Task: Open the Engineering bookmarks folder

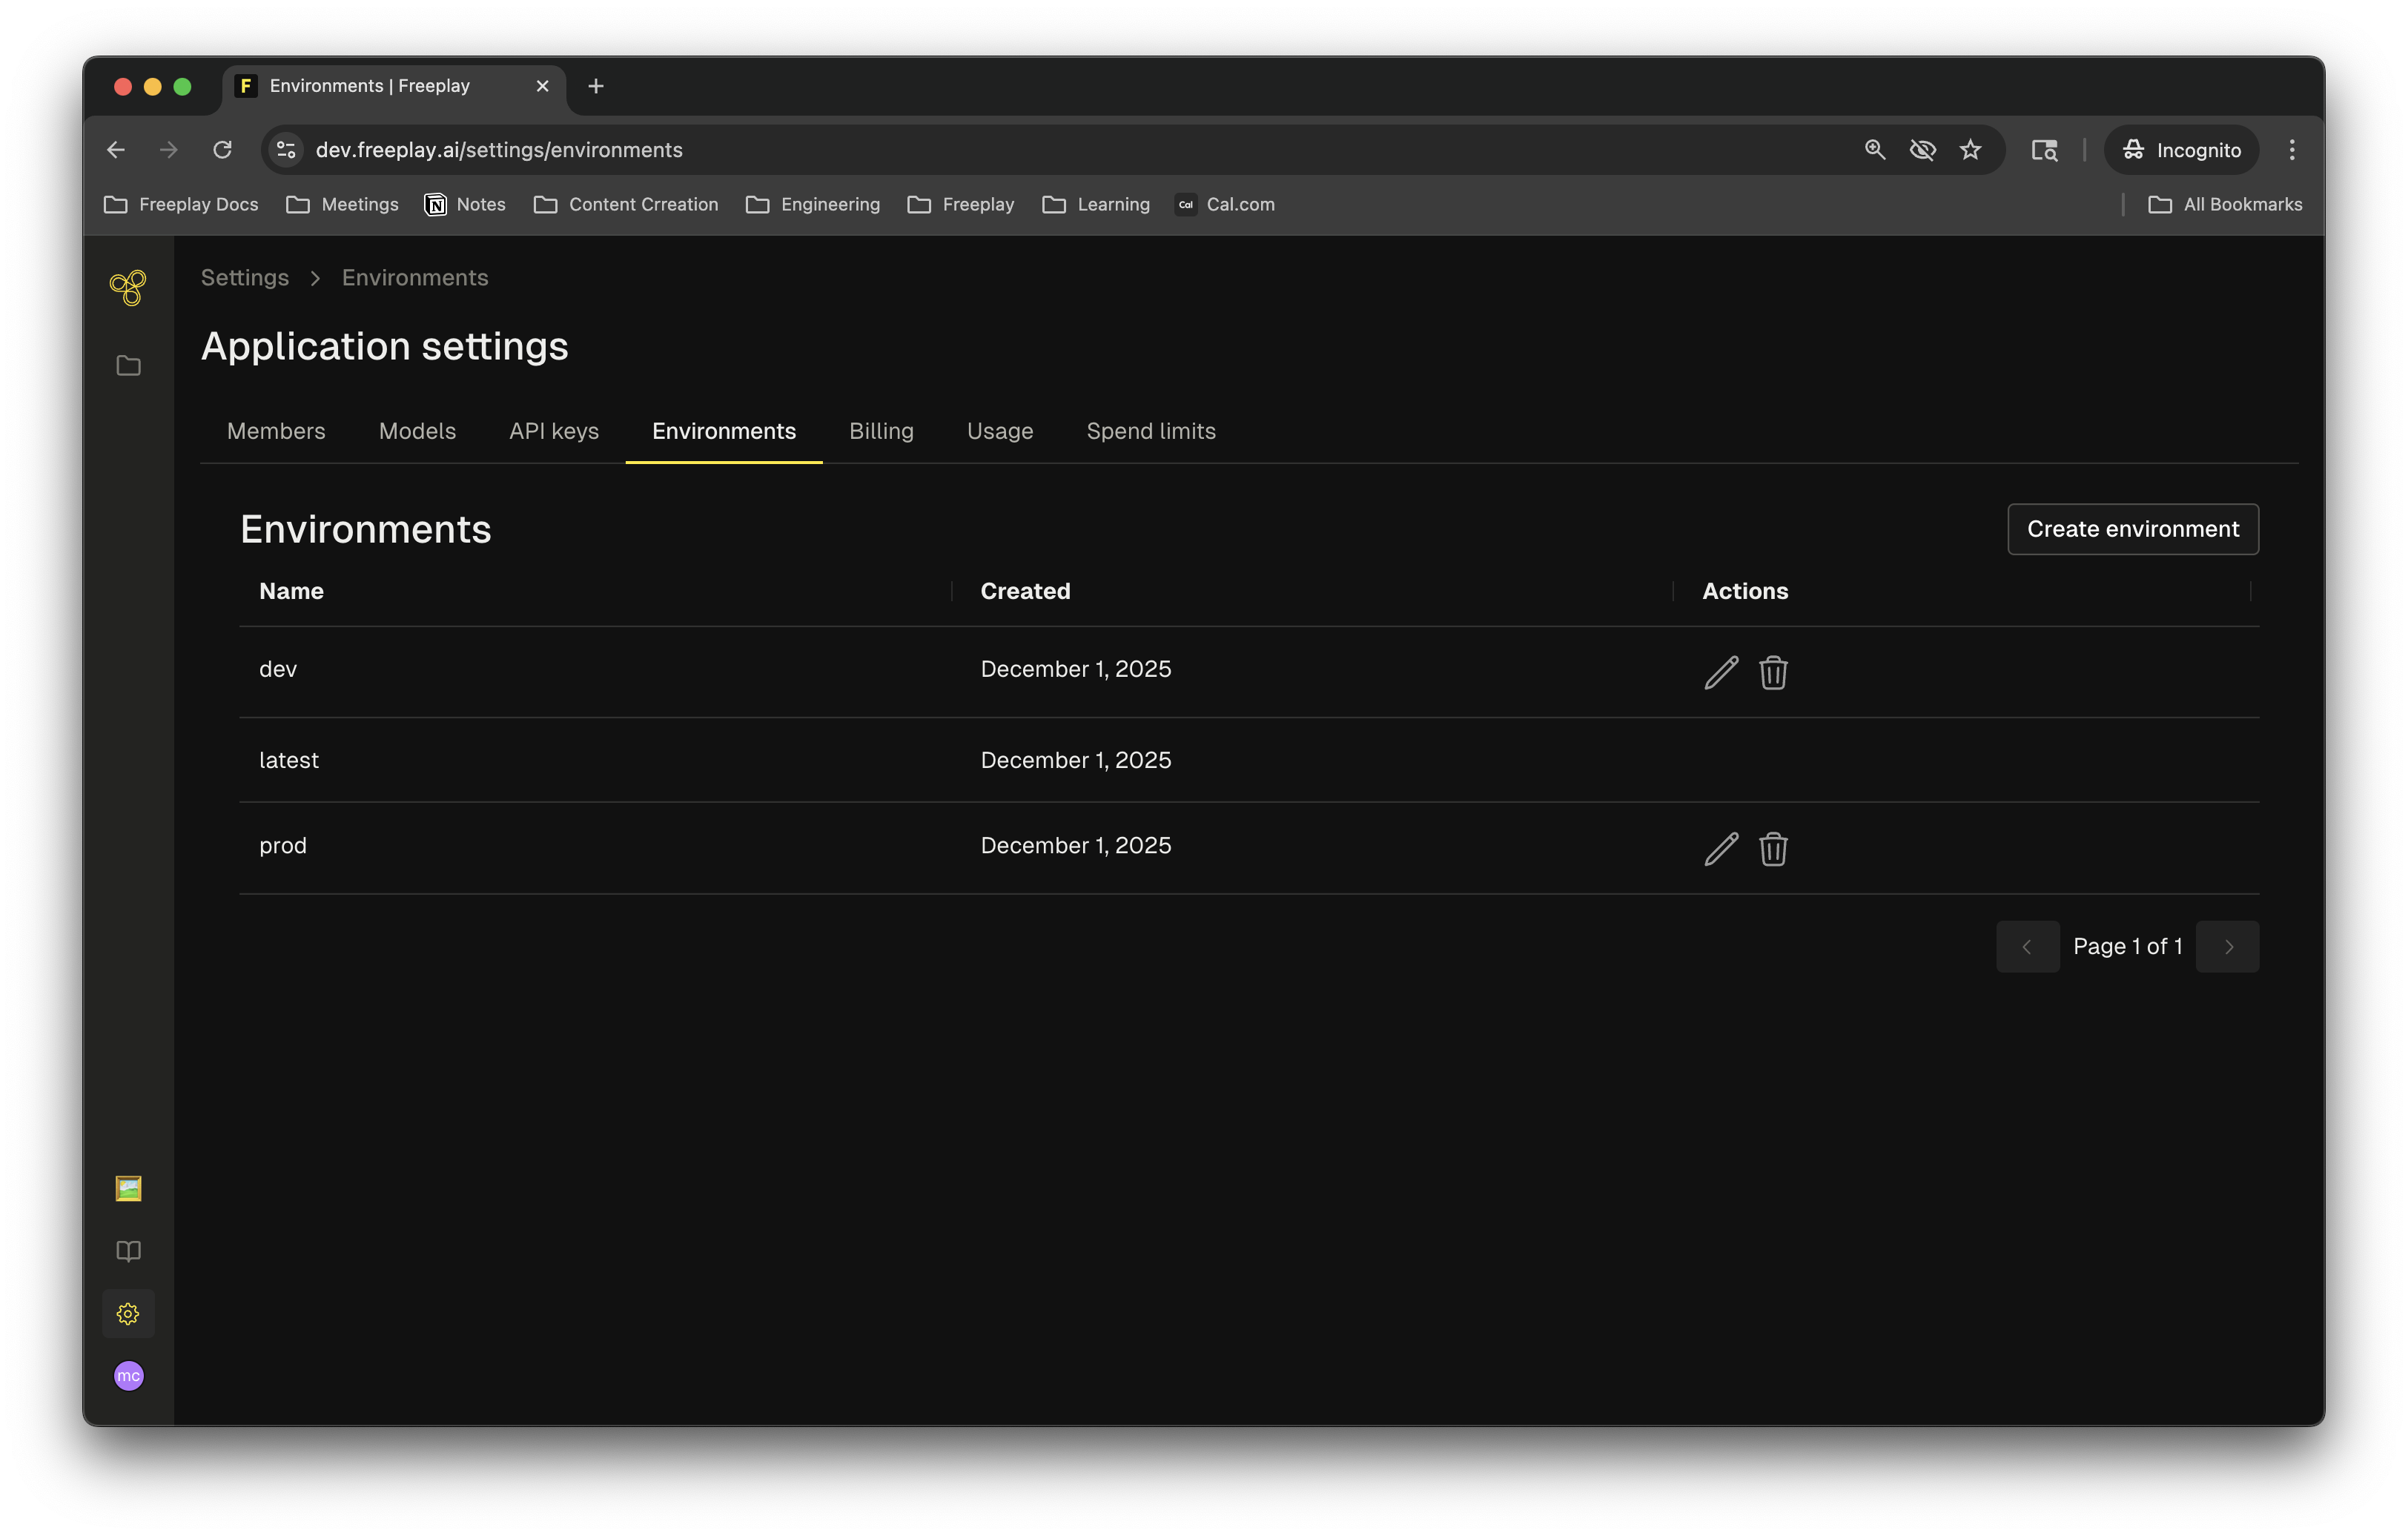Action: click(813, 204)
